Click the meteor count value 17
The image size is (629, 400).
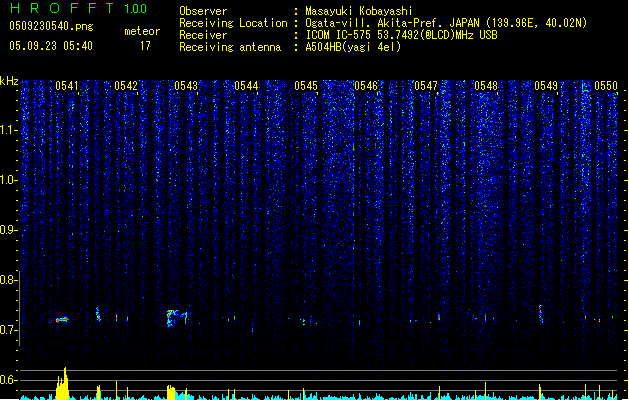(145, 46)
